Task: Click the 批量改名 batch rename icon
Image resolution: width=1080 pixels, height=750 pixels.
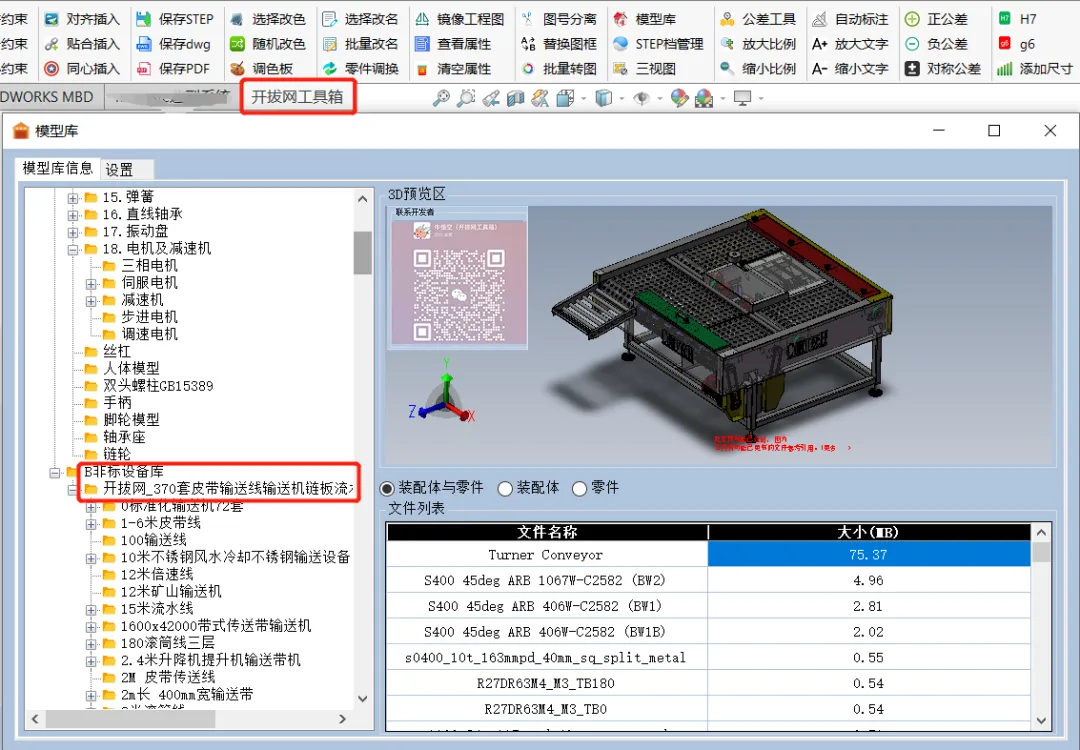Action: click(330, 44)
